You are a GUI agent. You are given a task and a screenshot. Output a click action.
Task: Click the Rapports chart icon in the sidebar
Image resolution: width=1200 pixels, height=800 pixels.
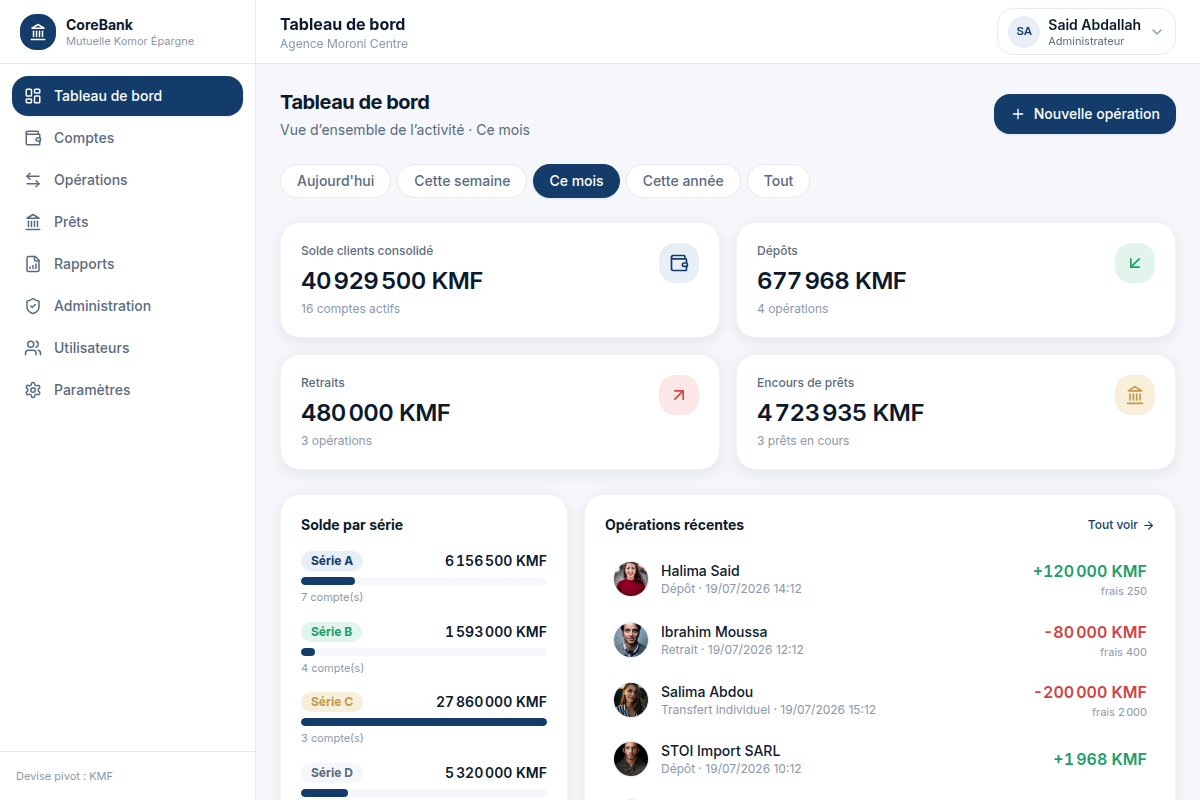[x=33, y=264]
